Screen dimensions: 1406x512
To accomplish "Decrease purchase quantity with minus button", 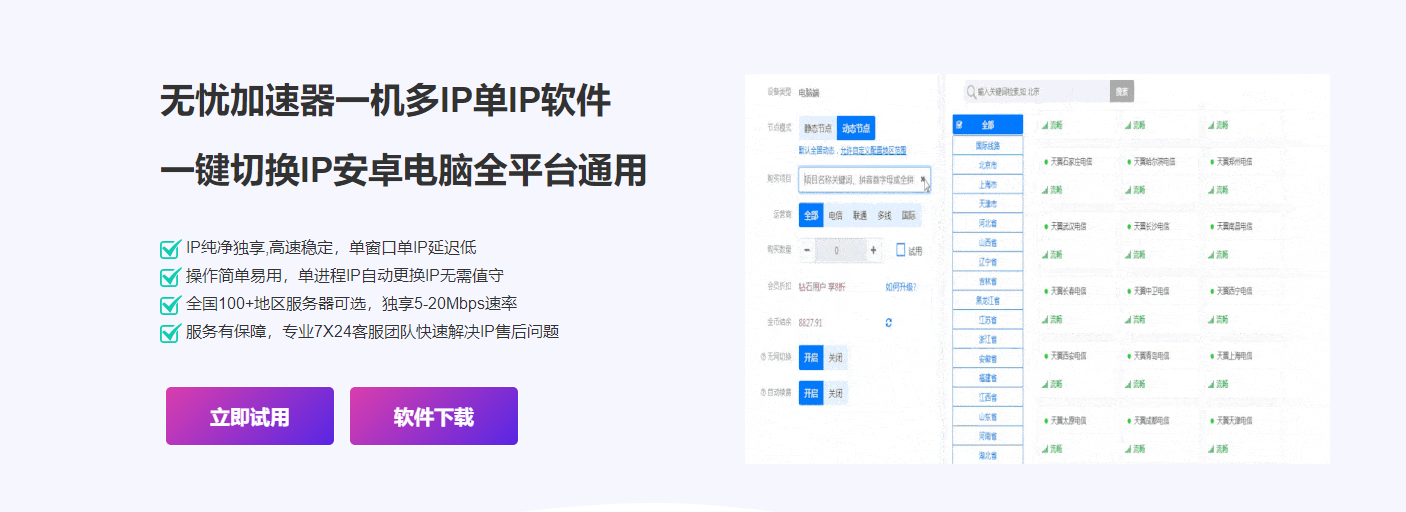I will 808,250.
